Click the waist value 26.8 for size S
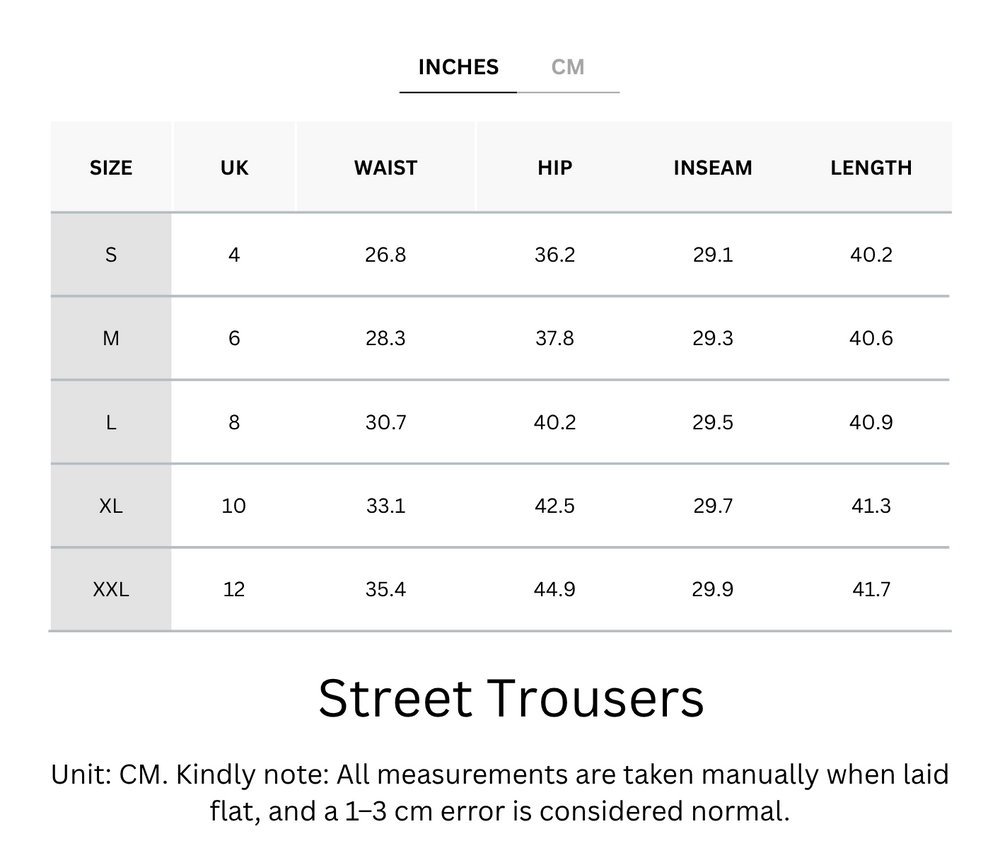Screen dimensions: 1000x853 pyautogui.click(x=385, y=254)
